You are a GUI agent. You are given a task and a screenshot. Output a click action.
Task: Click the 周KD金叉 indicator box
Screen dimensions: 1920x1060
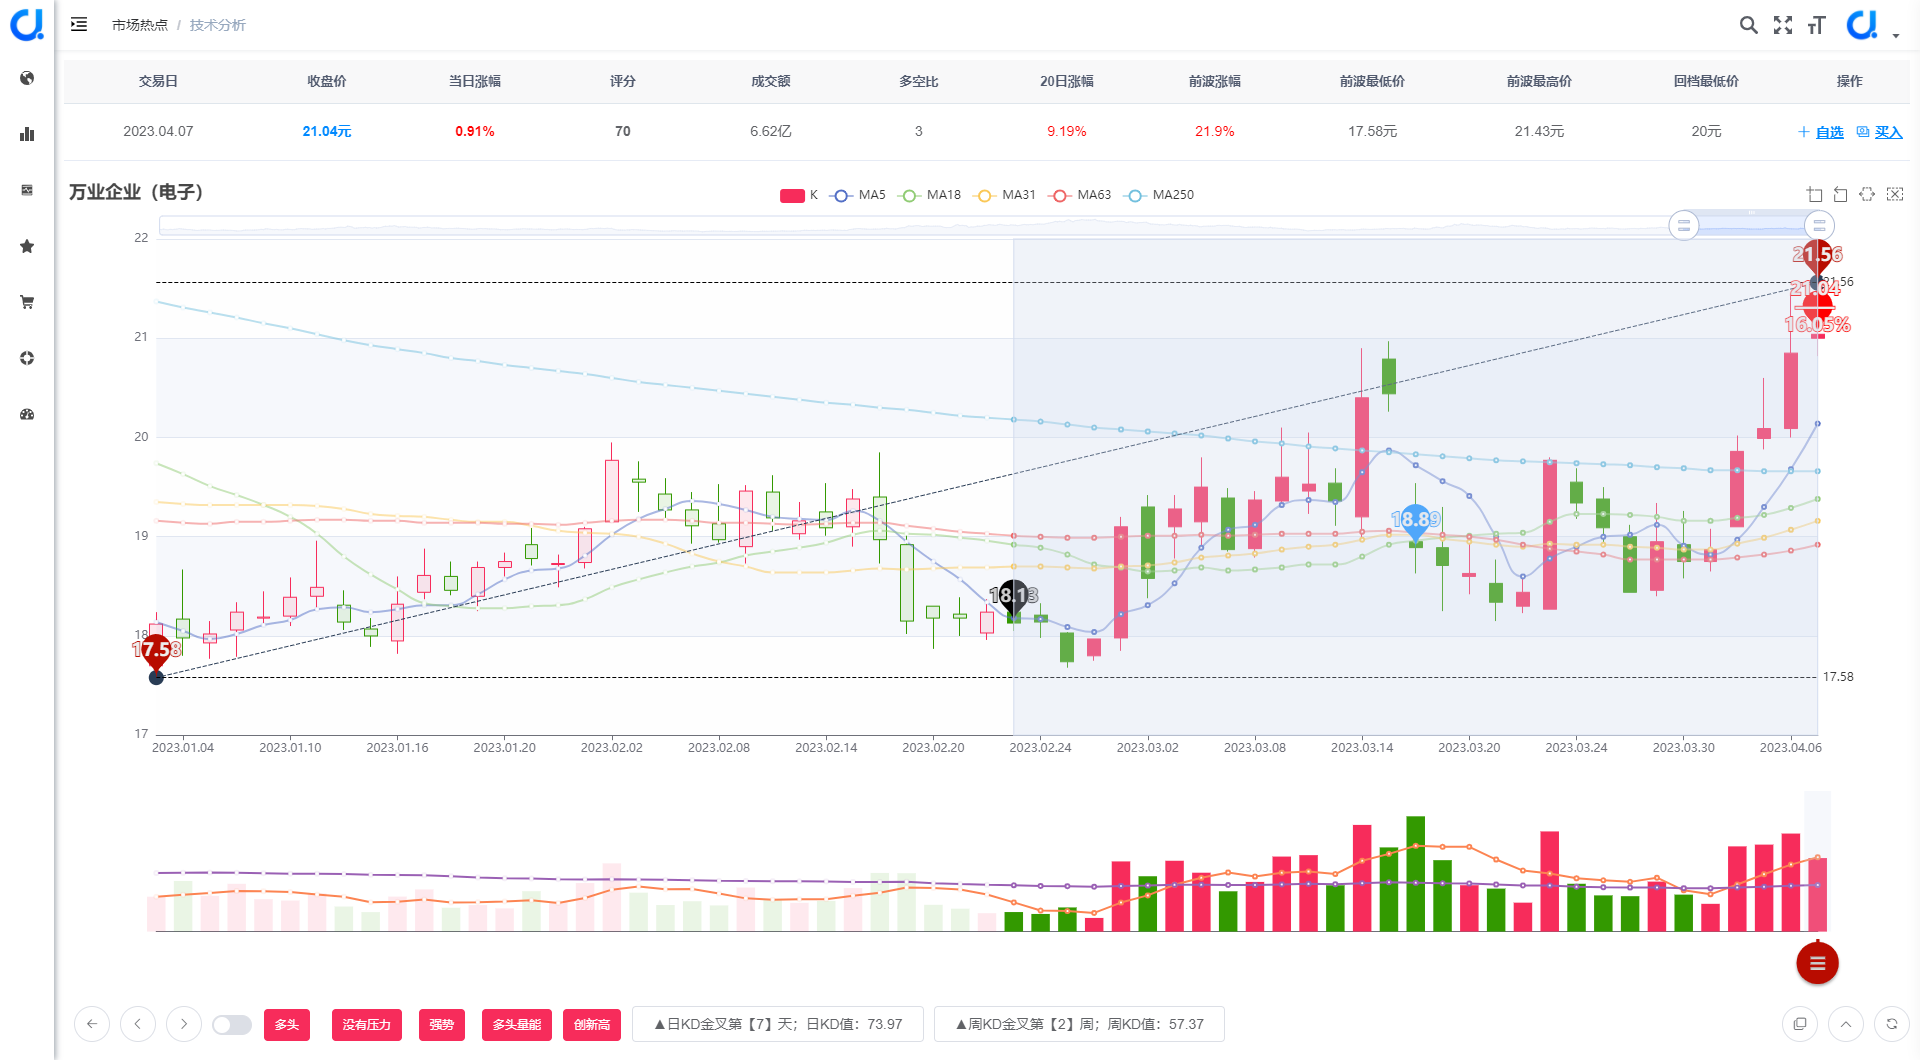1079,1024
